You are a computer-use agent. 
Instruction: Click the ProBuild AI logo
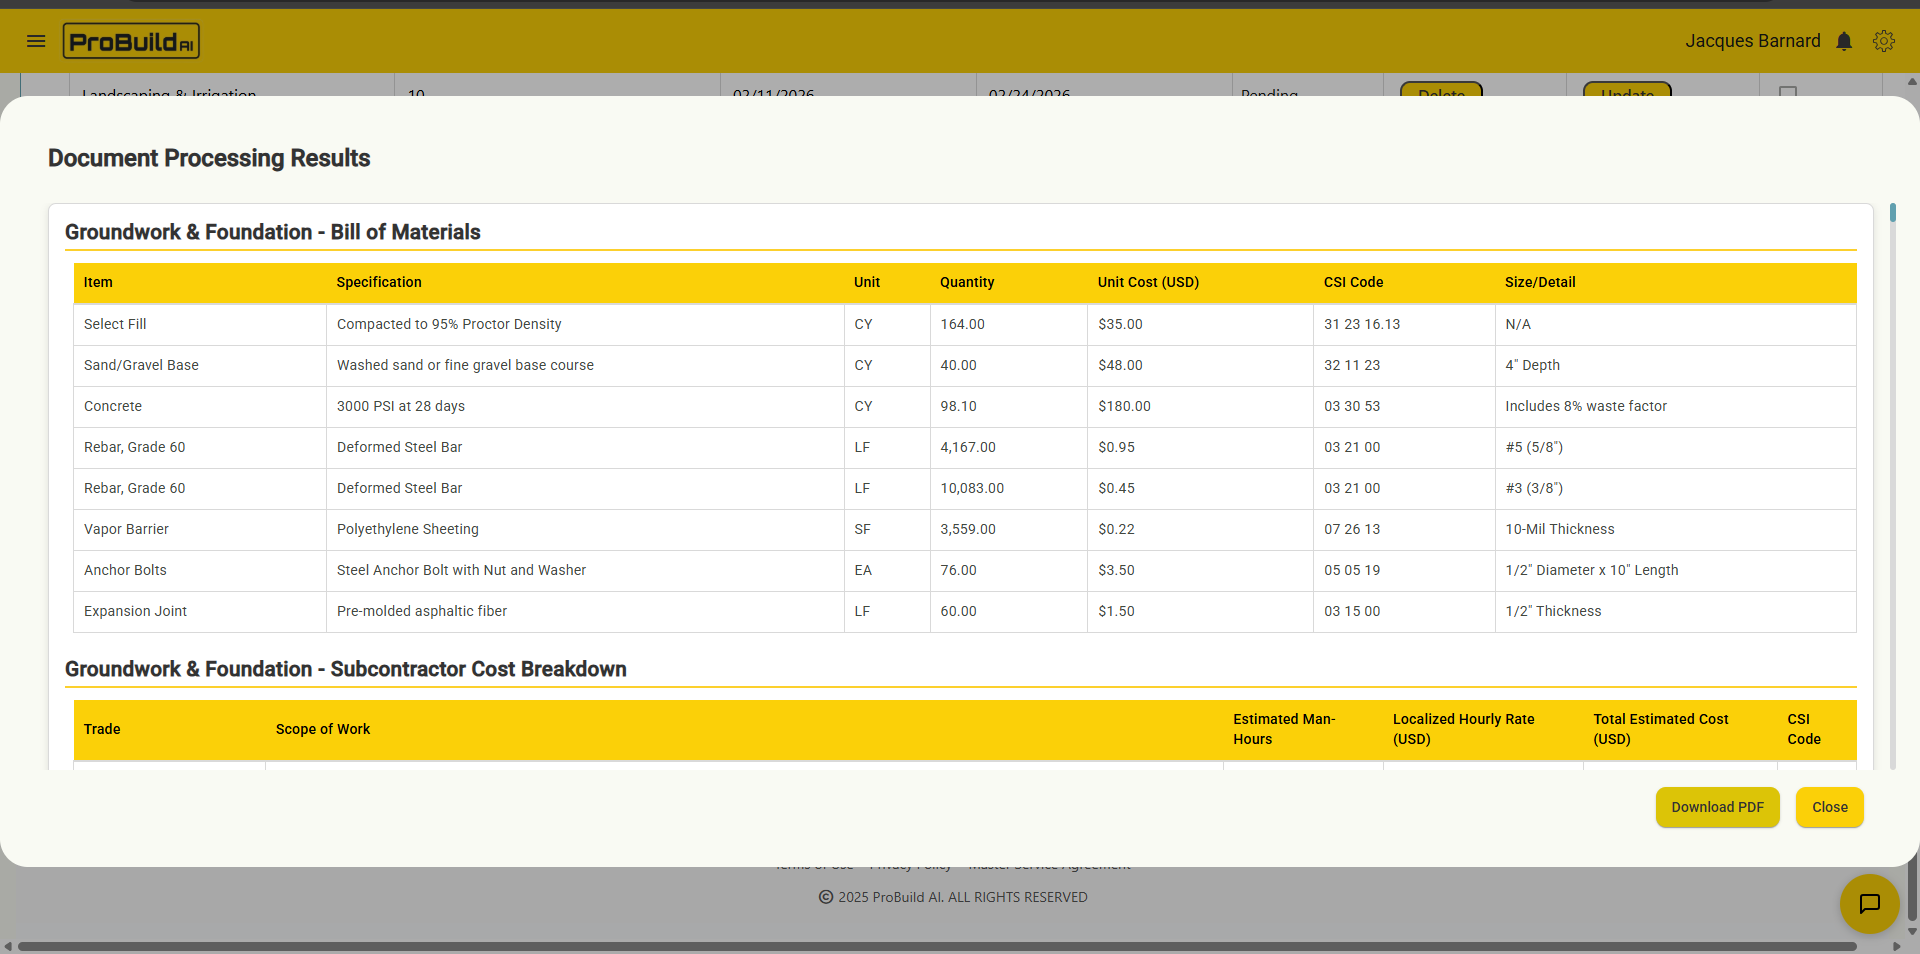tap(130, 41)
